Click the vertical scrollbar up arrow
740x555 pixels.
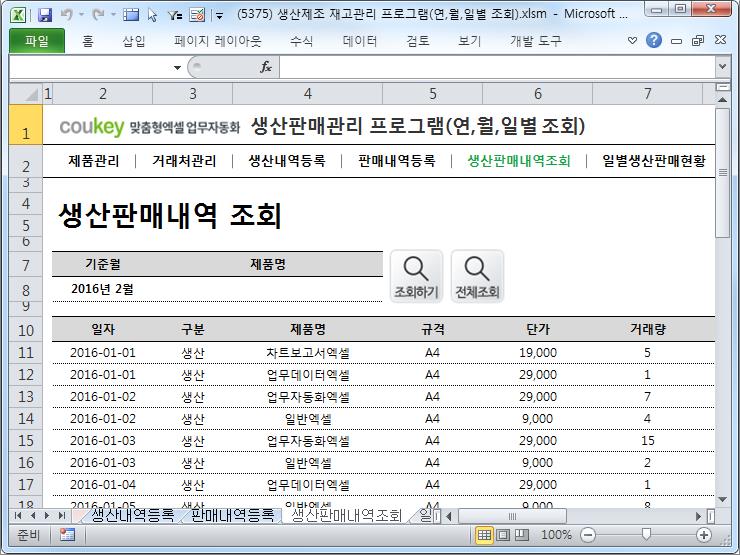(722, 99)
